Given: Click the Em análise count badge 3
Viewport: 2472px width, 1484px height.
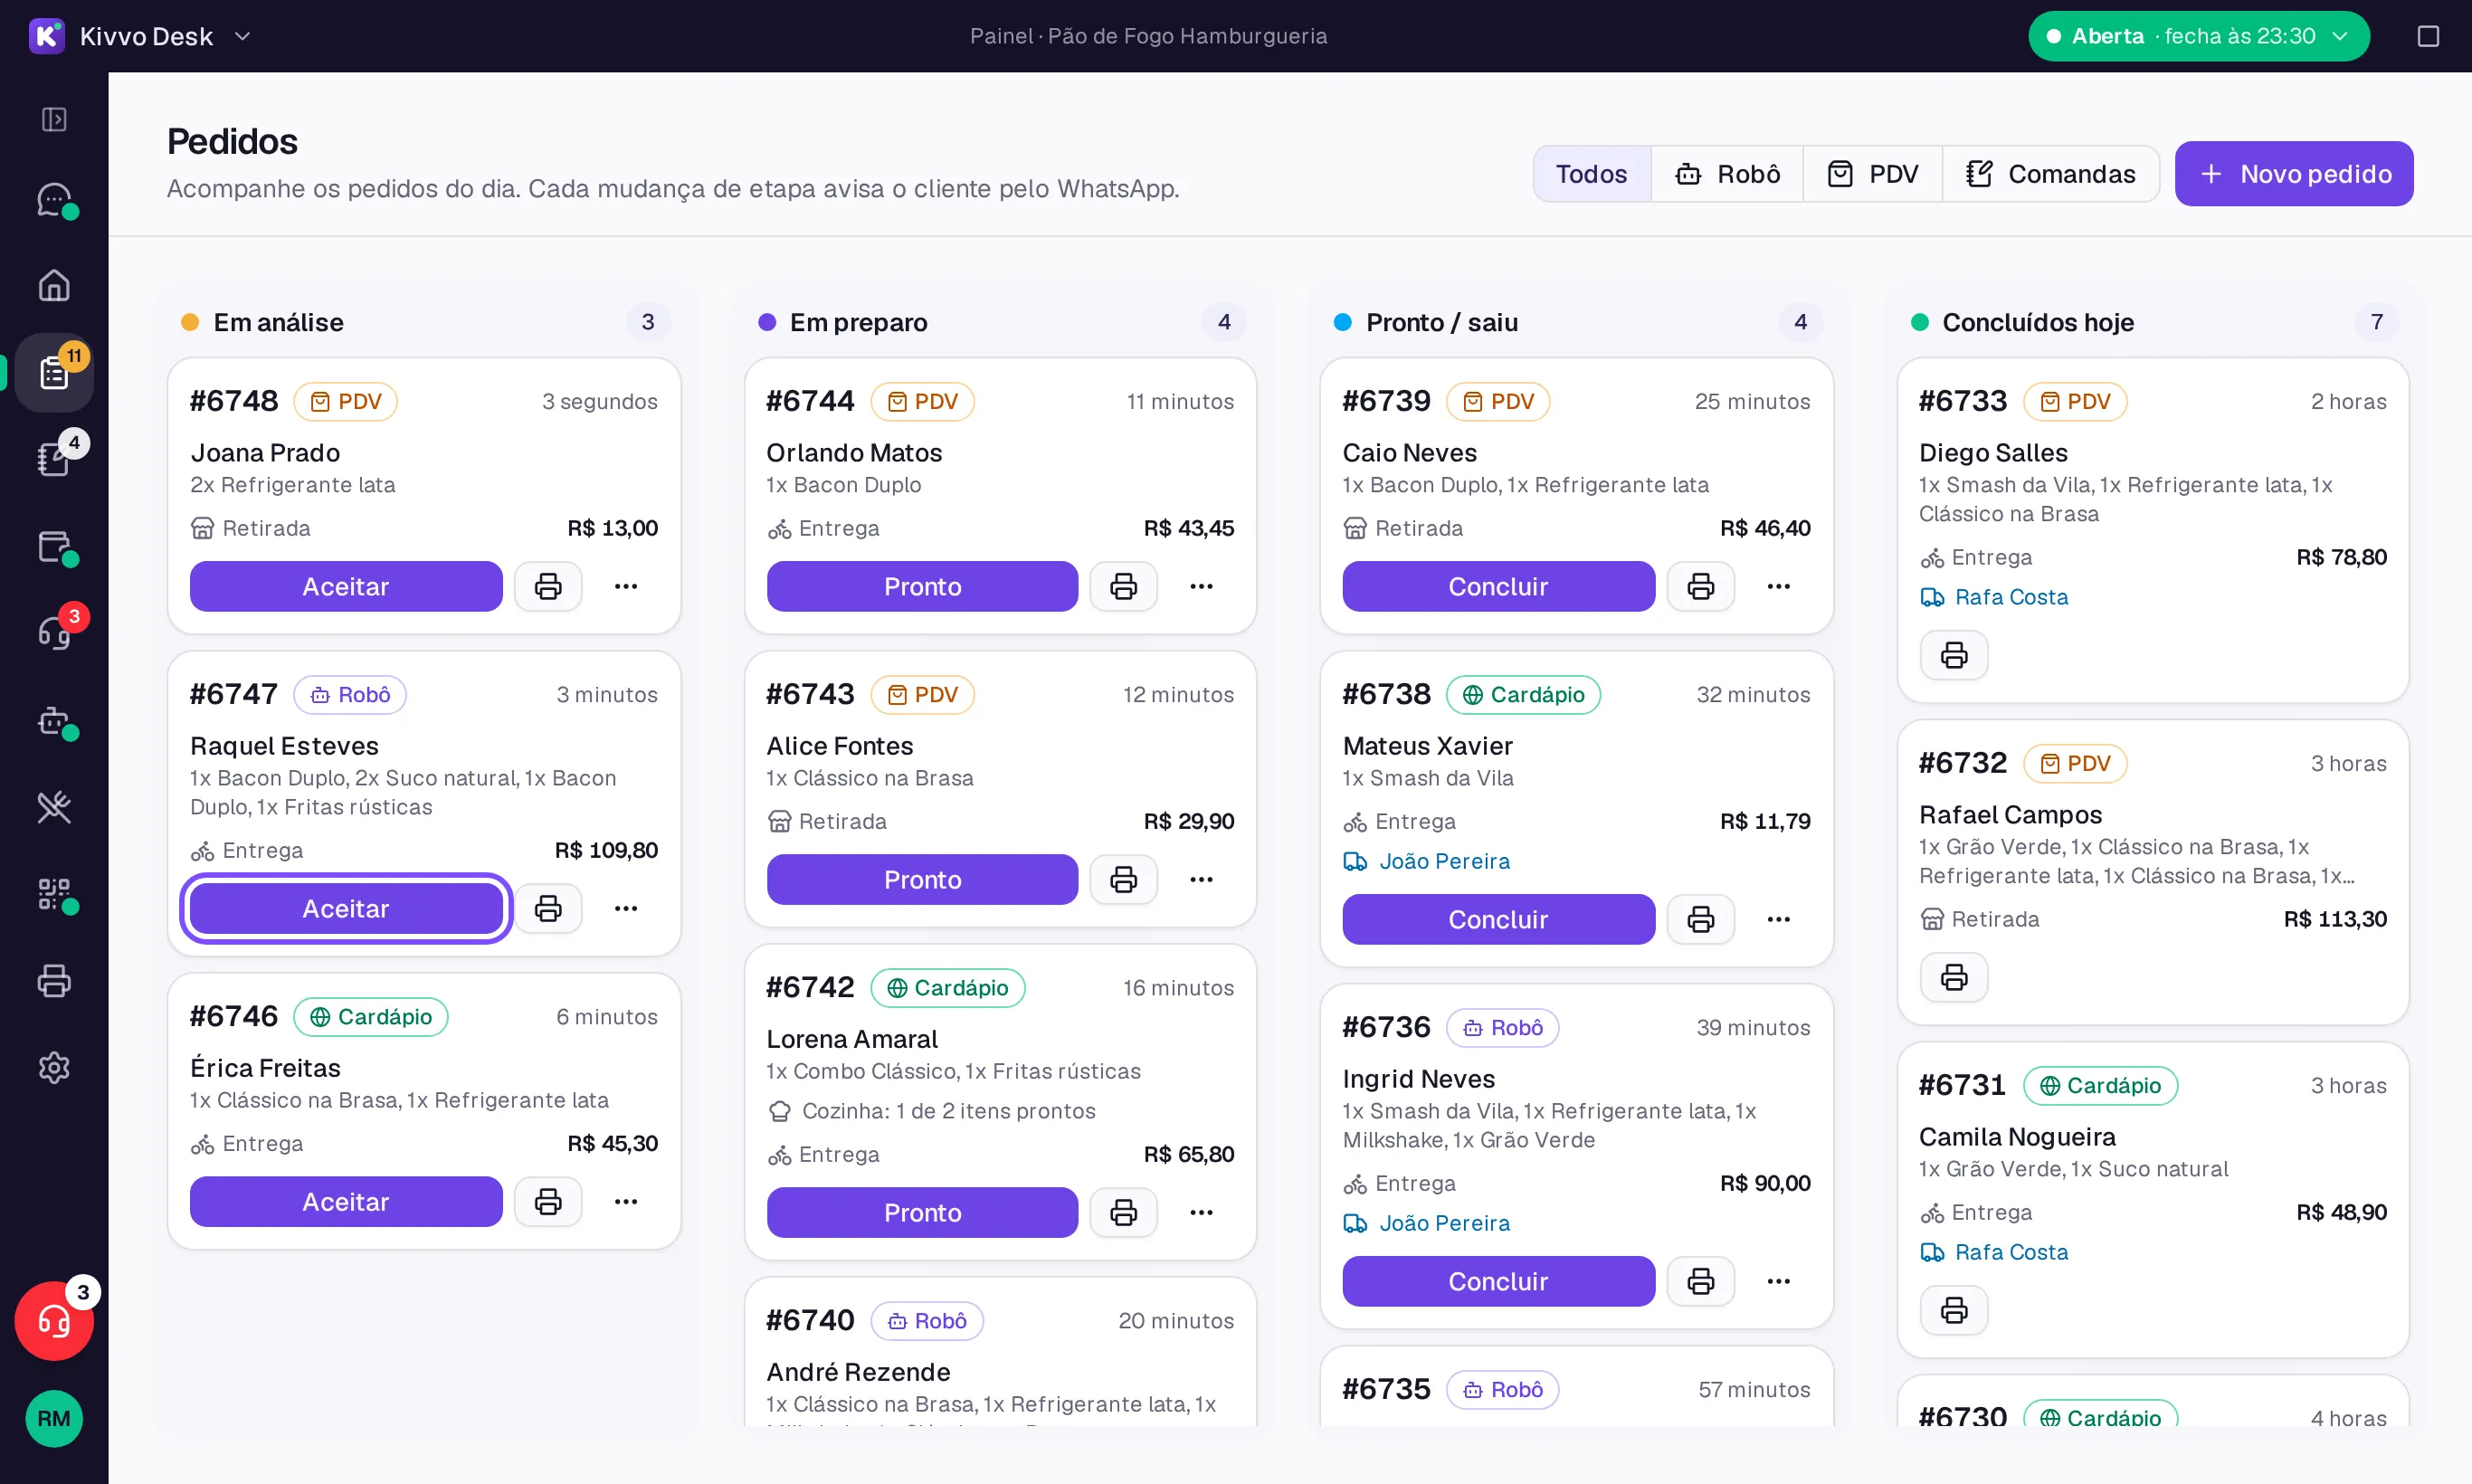Looking at the screenshot, I should click(648, 322).
